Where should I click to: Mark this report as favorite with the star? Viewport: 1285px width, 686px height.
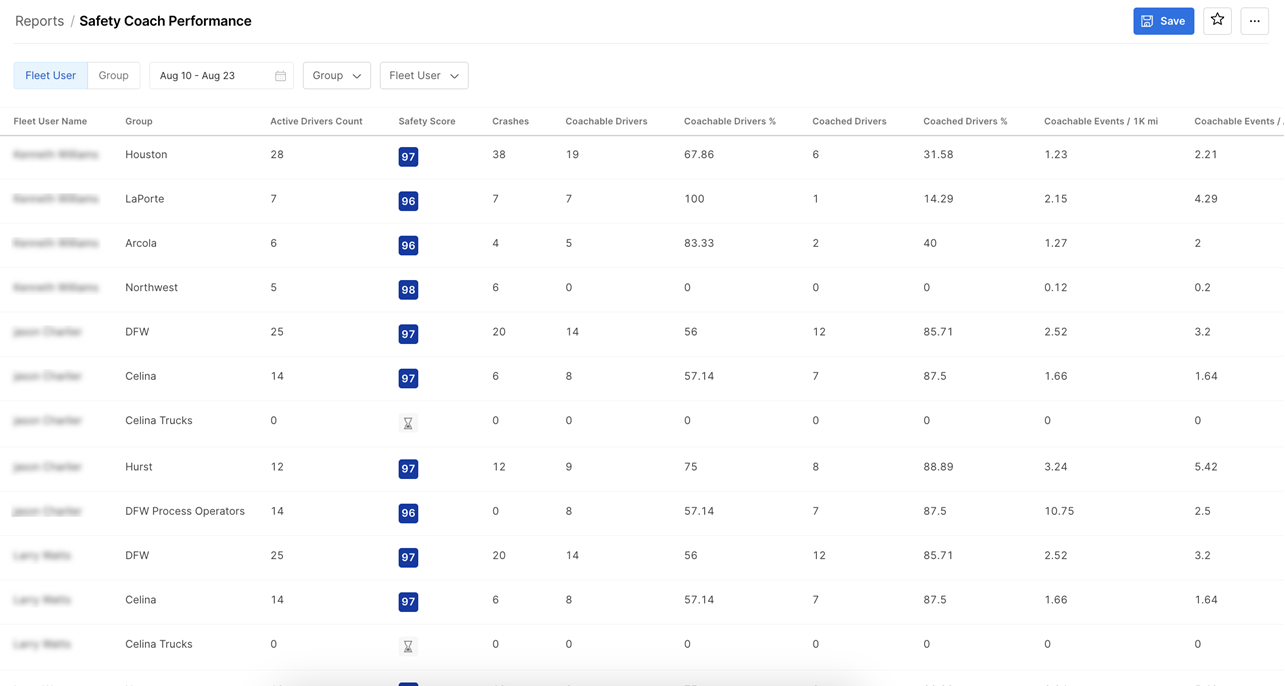pos(1217,21)
